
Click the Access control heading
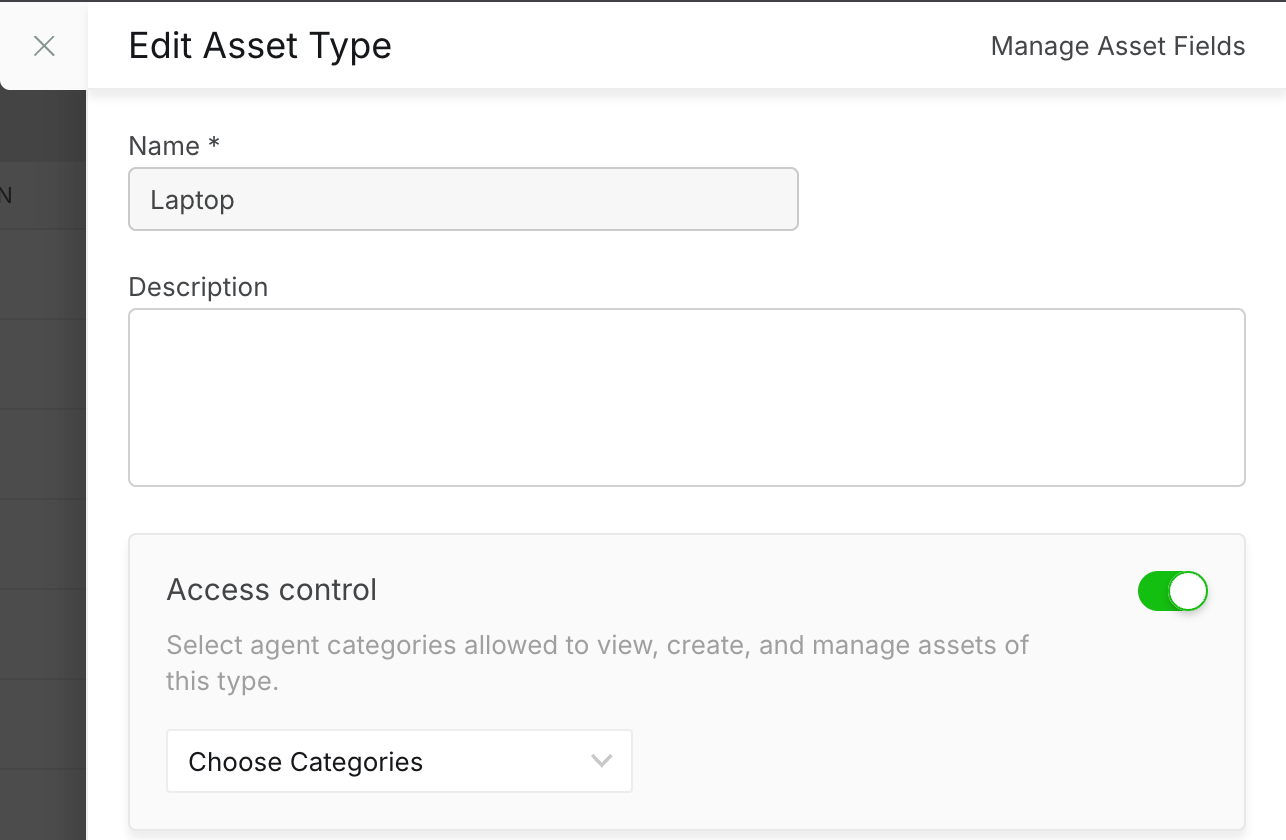[271, 590]
